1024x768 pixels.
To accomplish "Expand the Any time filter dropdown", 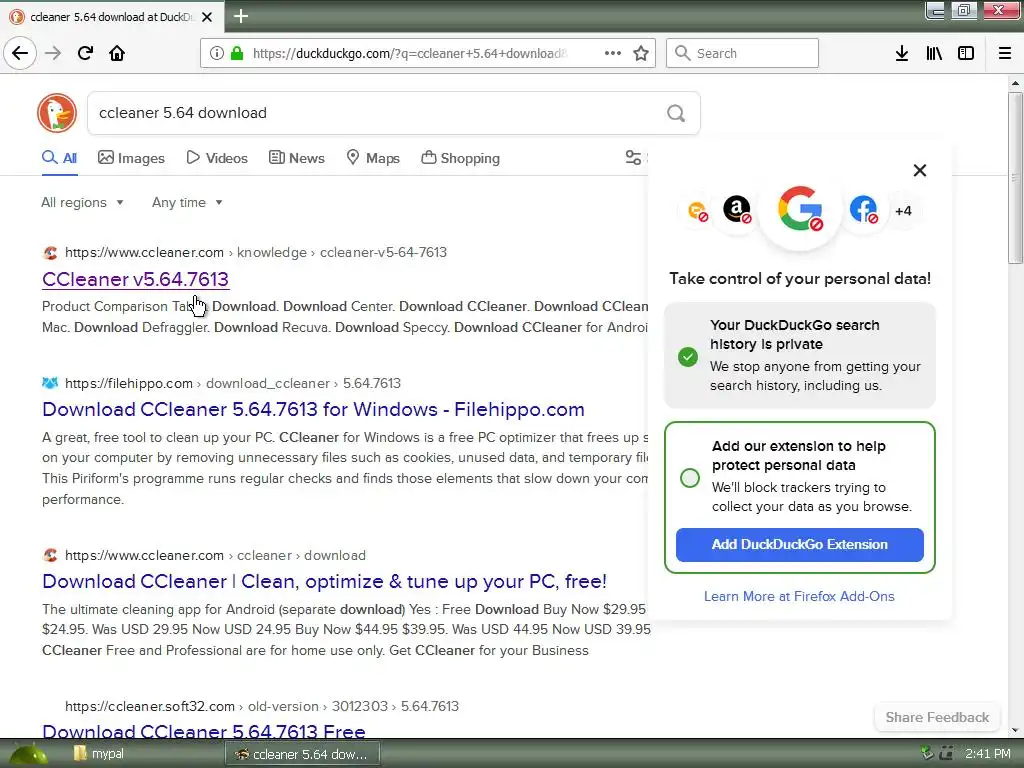I will (x=187, y=202).
